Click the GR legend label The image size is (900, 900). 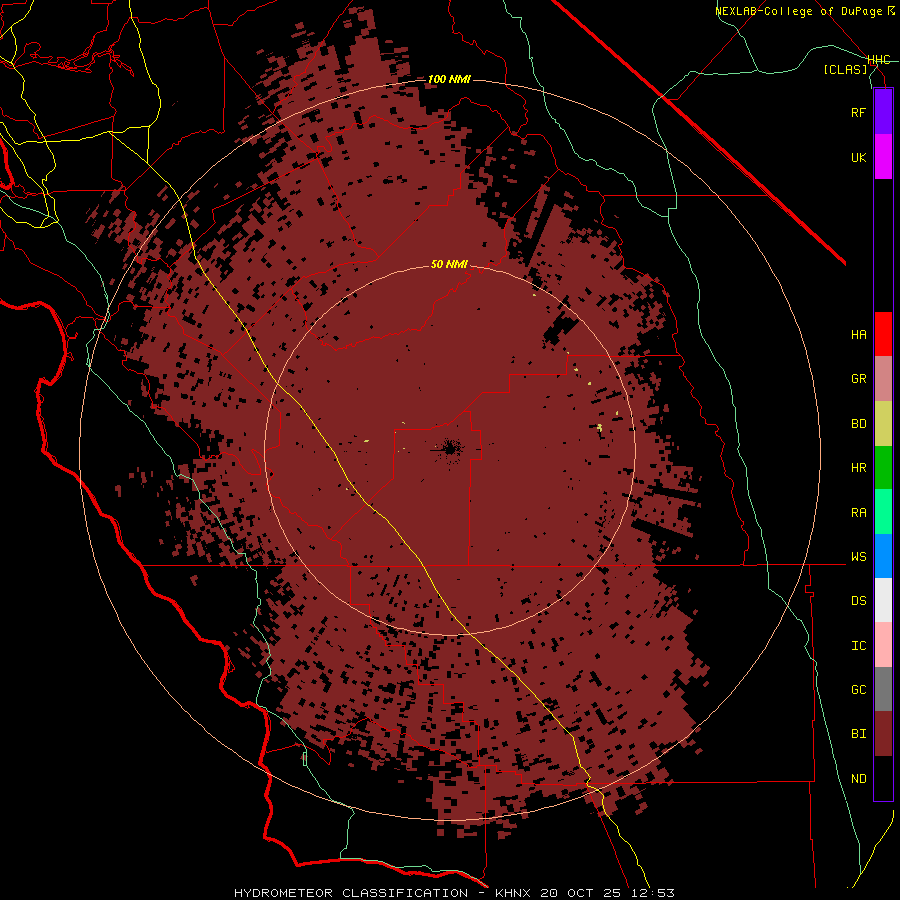(x=858, y=379)
